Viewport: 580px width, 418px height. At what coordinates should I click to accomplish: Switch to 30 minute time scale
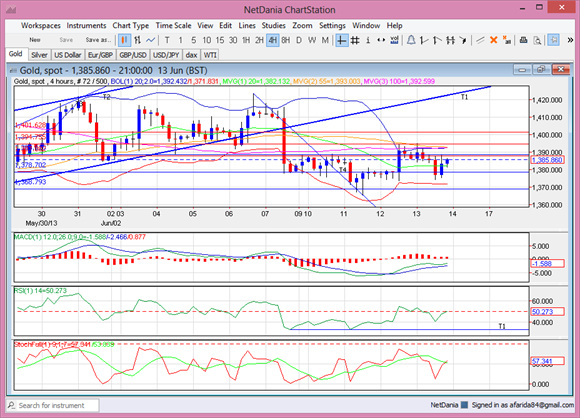[233, 40]
